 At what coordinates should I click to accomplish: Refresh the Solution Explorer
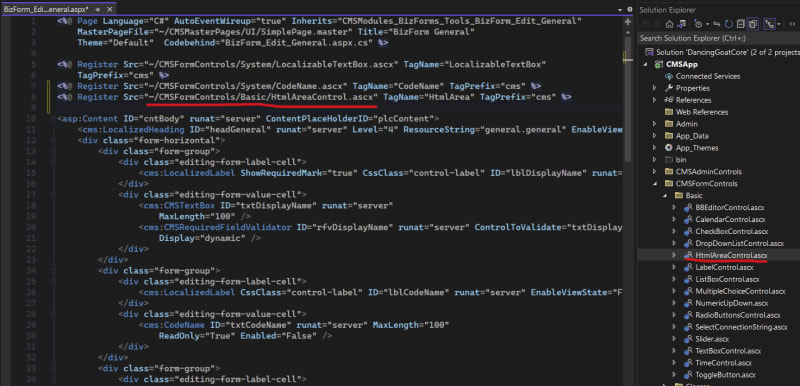729,24
